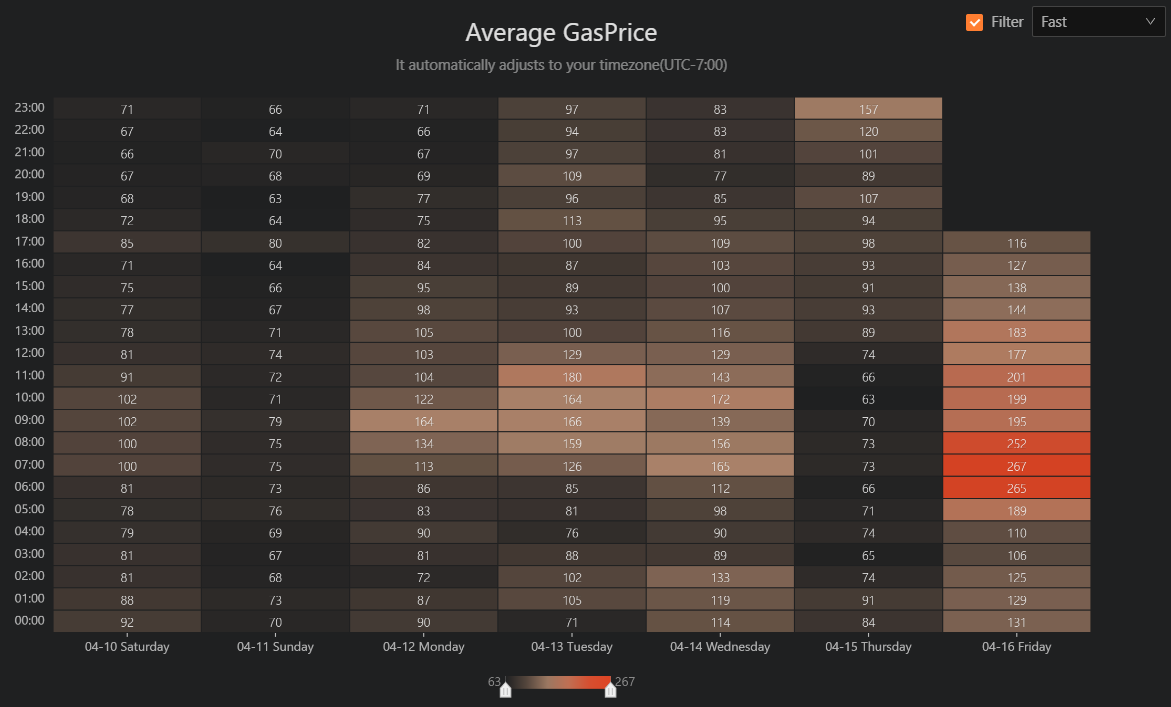Click the right handle of the color range slider
Viewport: 1171px width, 707px height.
coord(610,689)
